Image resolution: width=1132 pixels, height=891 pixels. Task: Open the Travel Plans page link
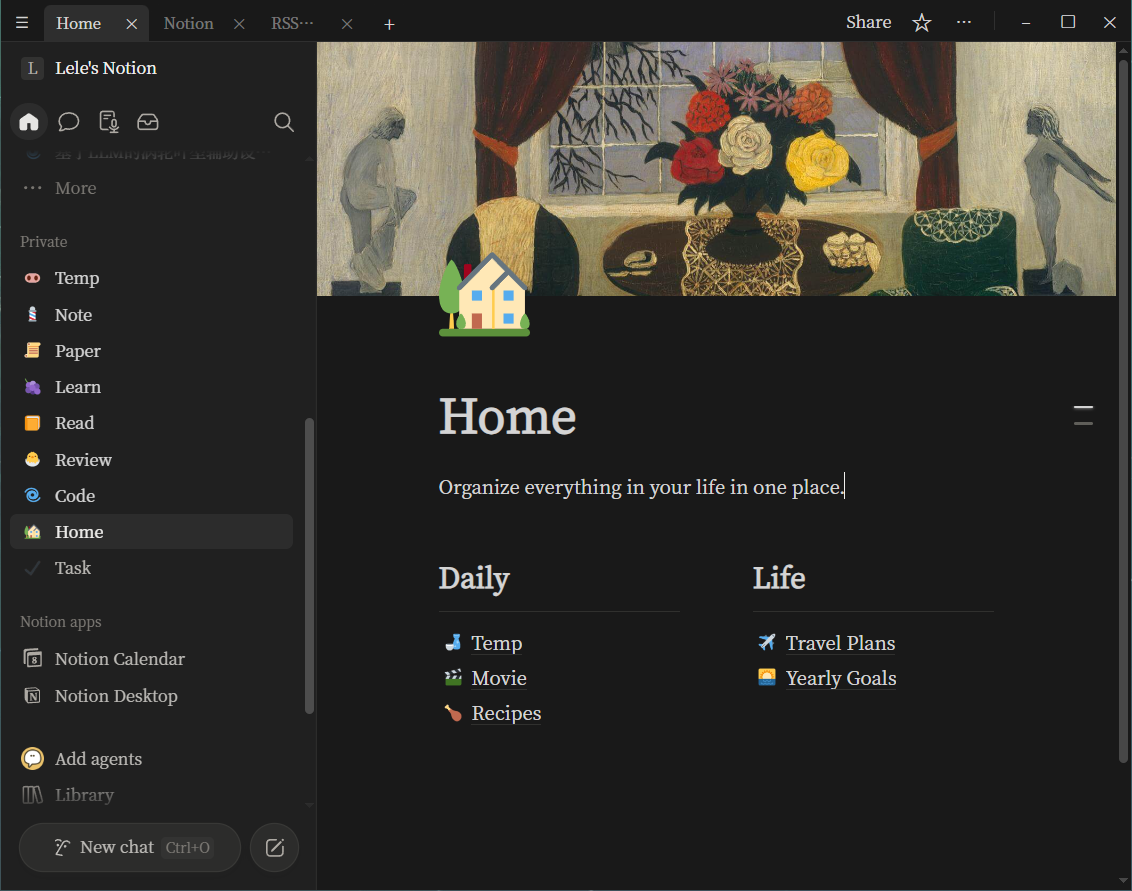[840, 643]
